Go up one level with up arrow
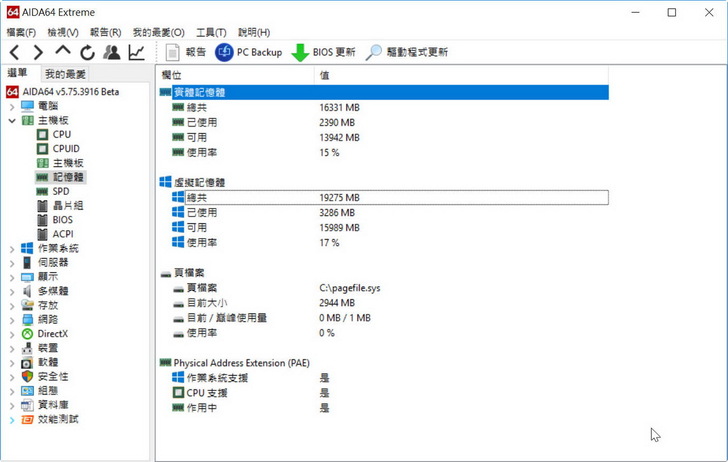The width and height of the screenshot is (728, 462). tap(63, 52)
